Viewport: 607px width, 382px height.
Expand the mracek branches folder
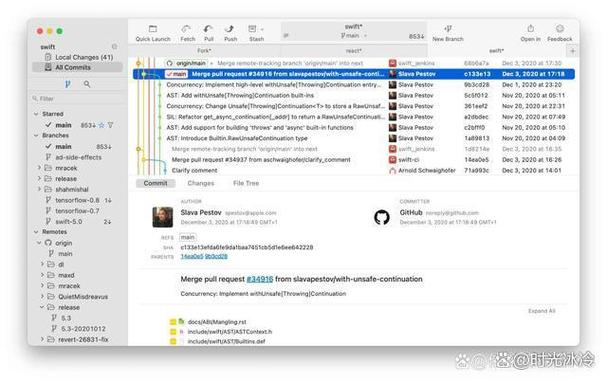[x=39, y=168]
